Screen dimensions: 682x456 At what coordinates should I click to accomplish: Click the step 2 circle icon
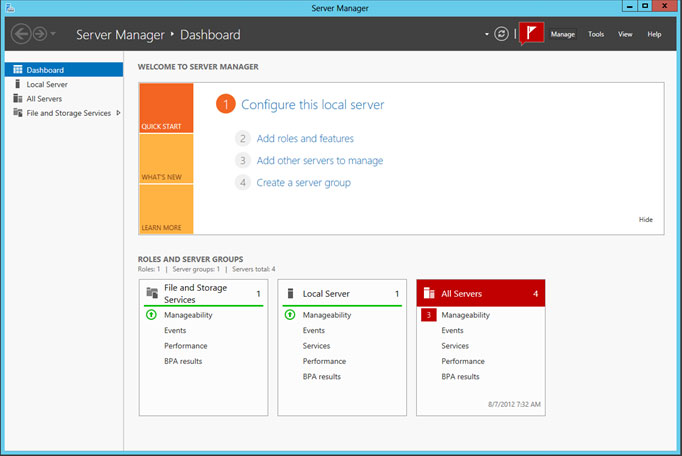(243, 138)
